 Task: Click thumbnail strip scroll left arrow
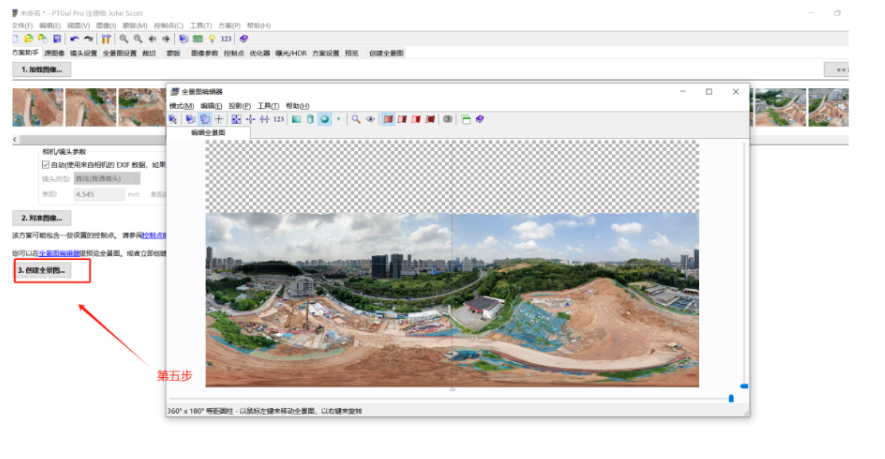(x=15, y=139)
